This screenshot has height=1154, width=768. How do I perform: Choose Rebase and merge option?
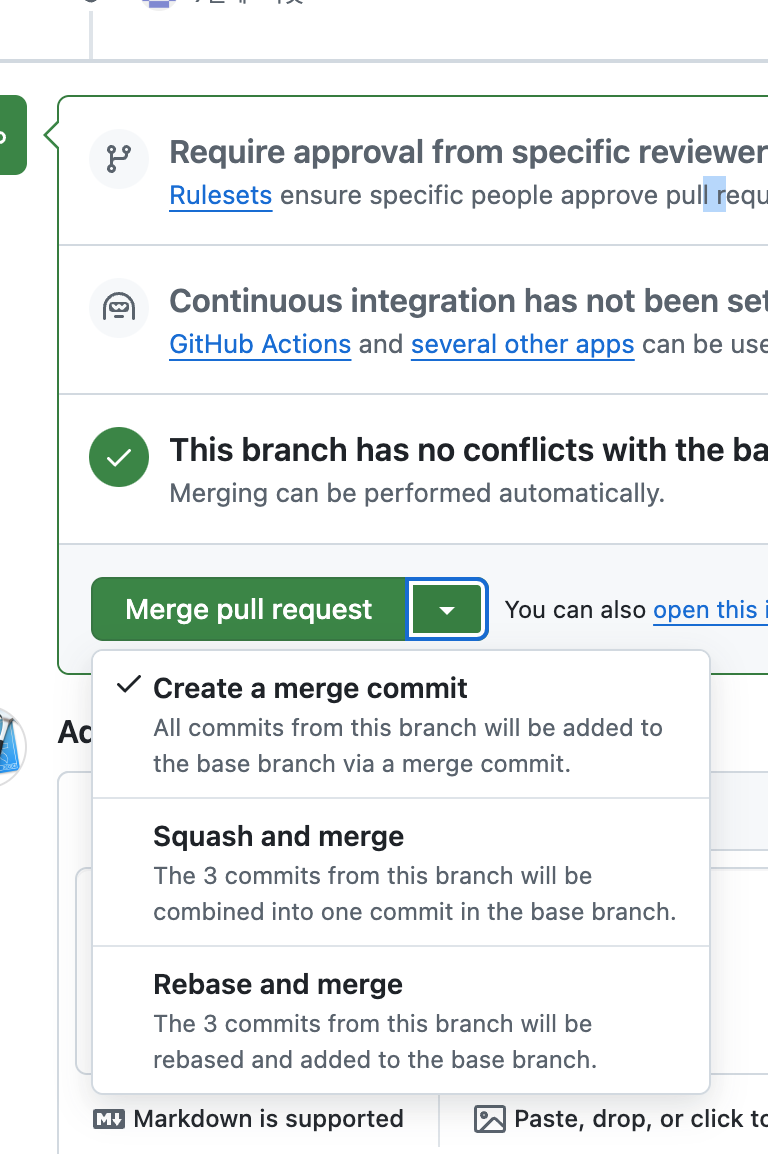point(401,1020)
